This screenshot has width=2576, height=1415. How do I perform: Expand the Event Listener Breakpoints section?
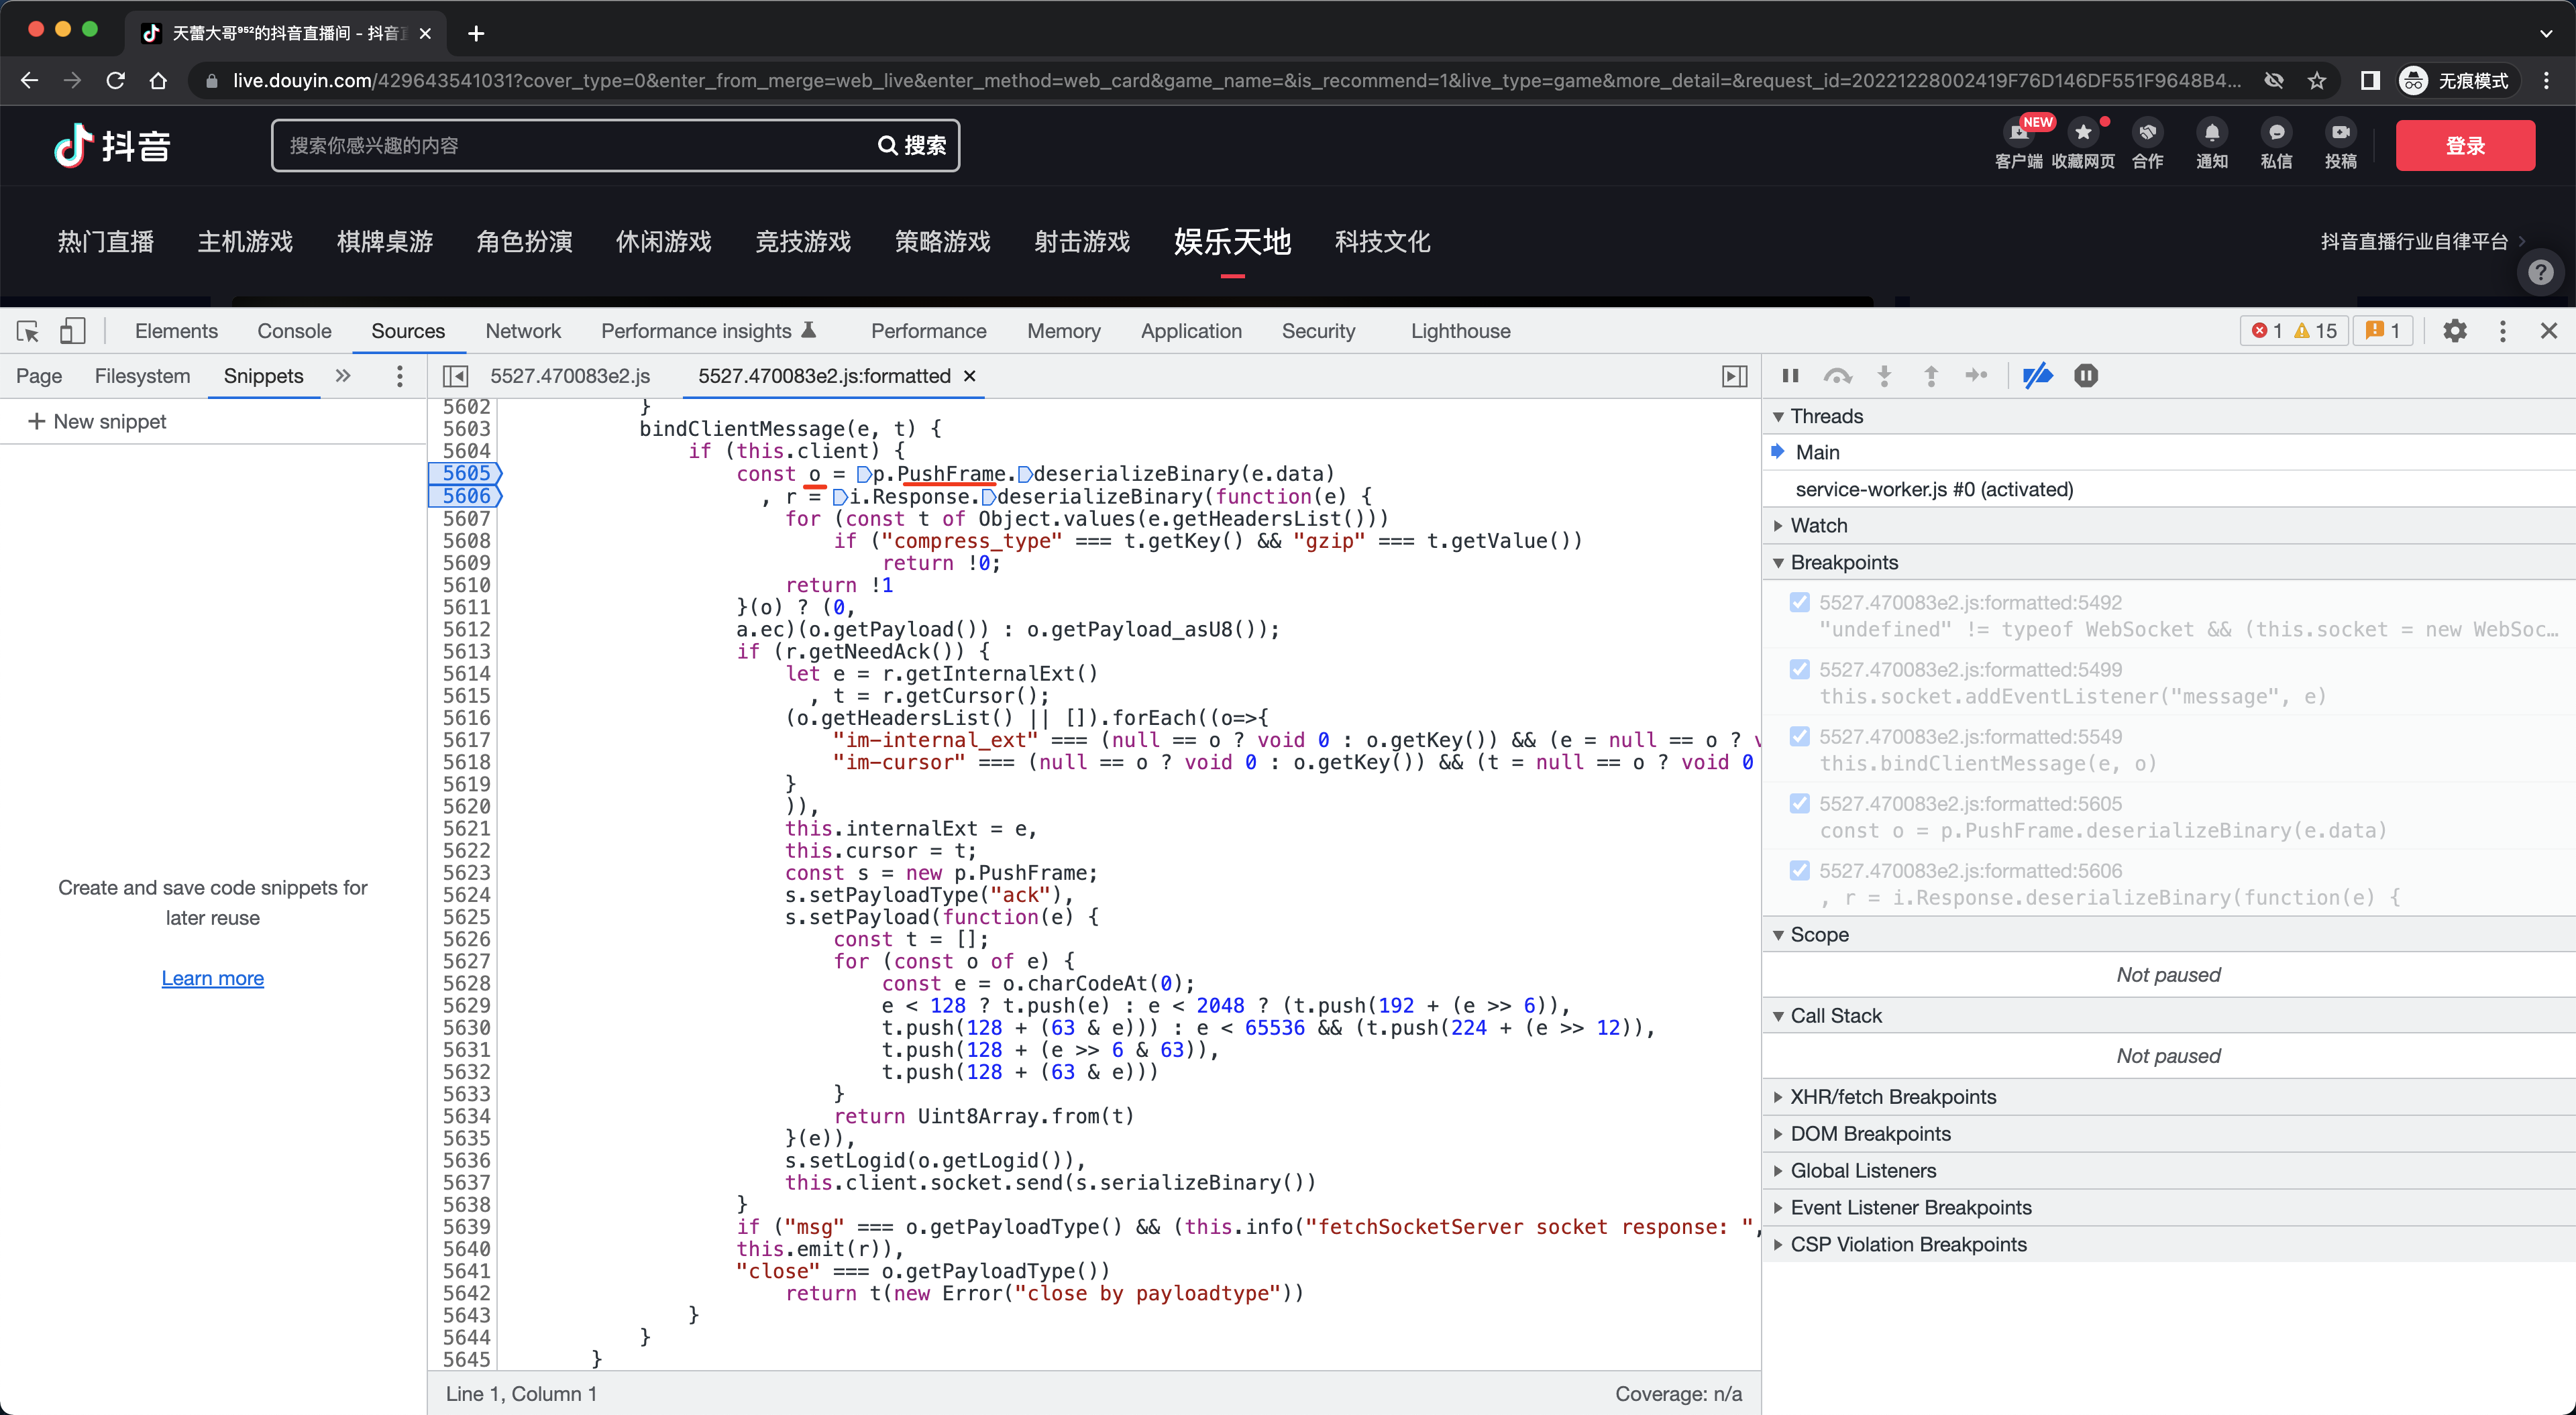pos(1912,1208)
